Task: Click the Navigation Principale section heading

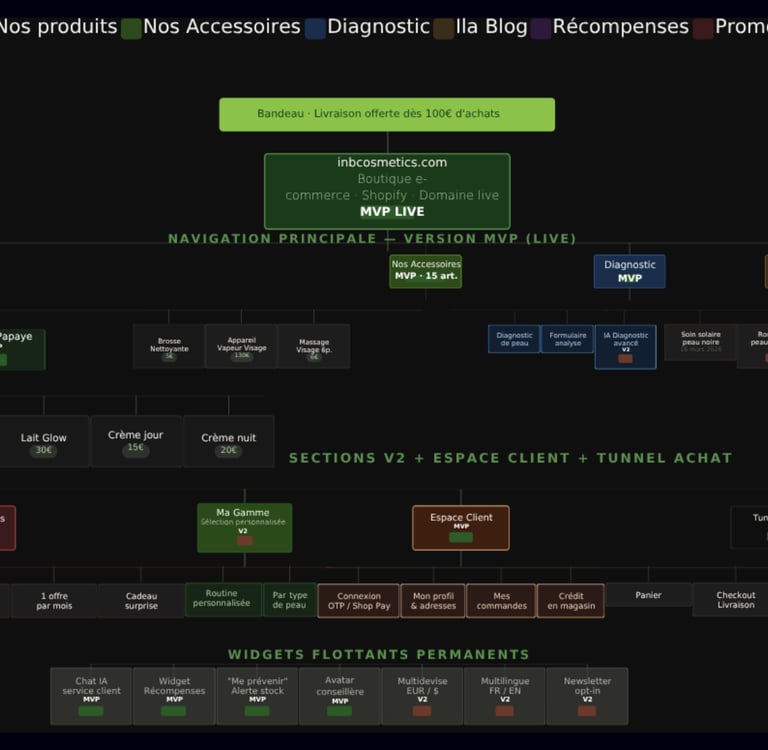Action: 372,239
